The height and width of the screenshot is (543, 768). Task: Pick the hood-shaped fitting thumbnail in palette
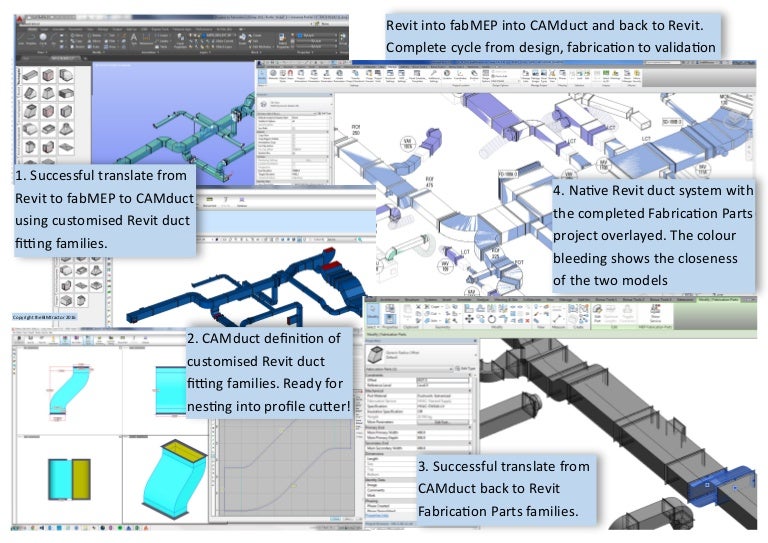(67, 129)
